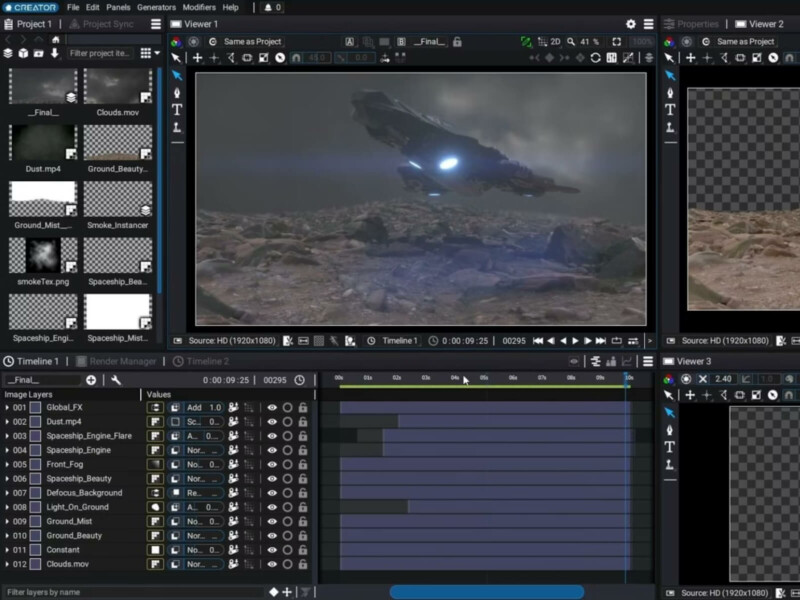Image resolution: width=800 pixels, height=600 pixels.
Task: Click the timeline horizontal zoom scrollbar
Action: coord(487,592)
